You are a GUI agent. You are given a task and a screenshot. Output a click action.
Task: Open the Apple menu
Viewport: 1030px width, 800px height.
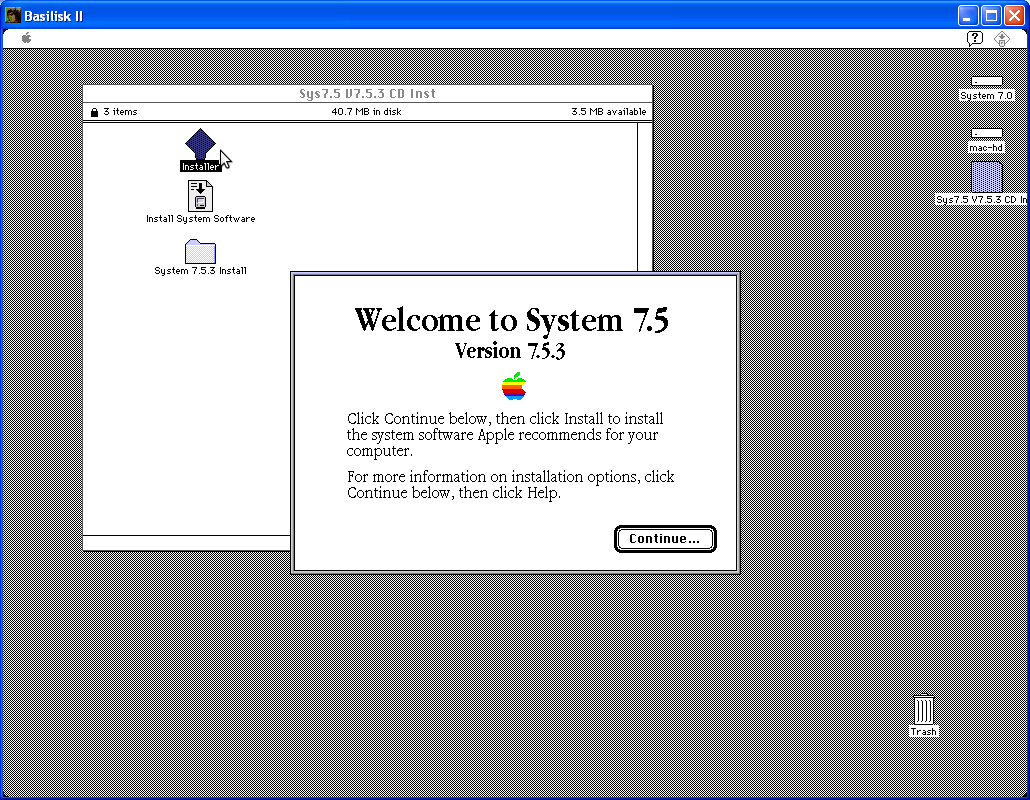(26, 38)
